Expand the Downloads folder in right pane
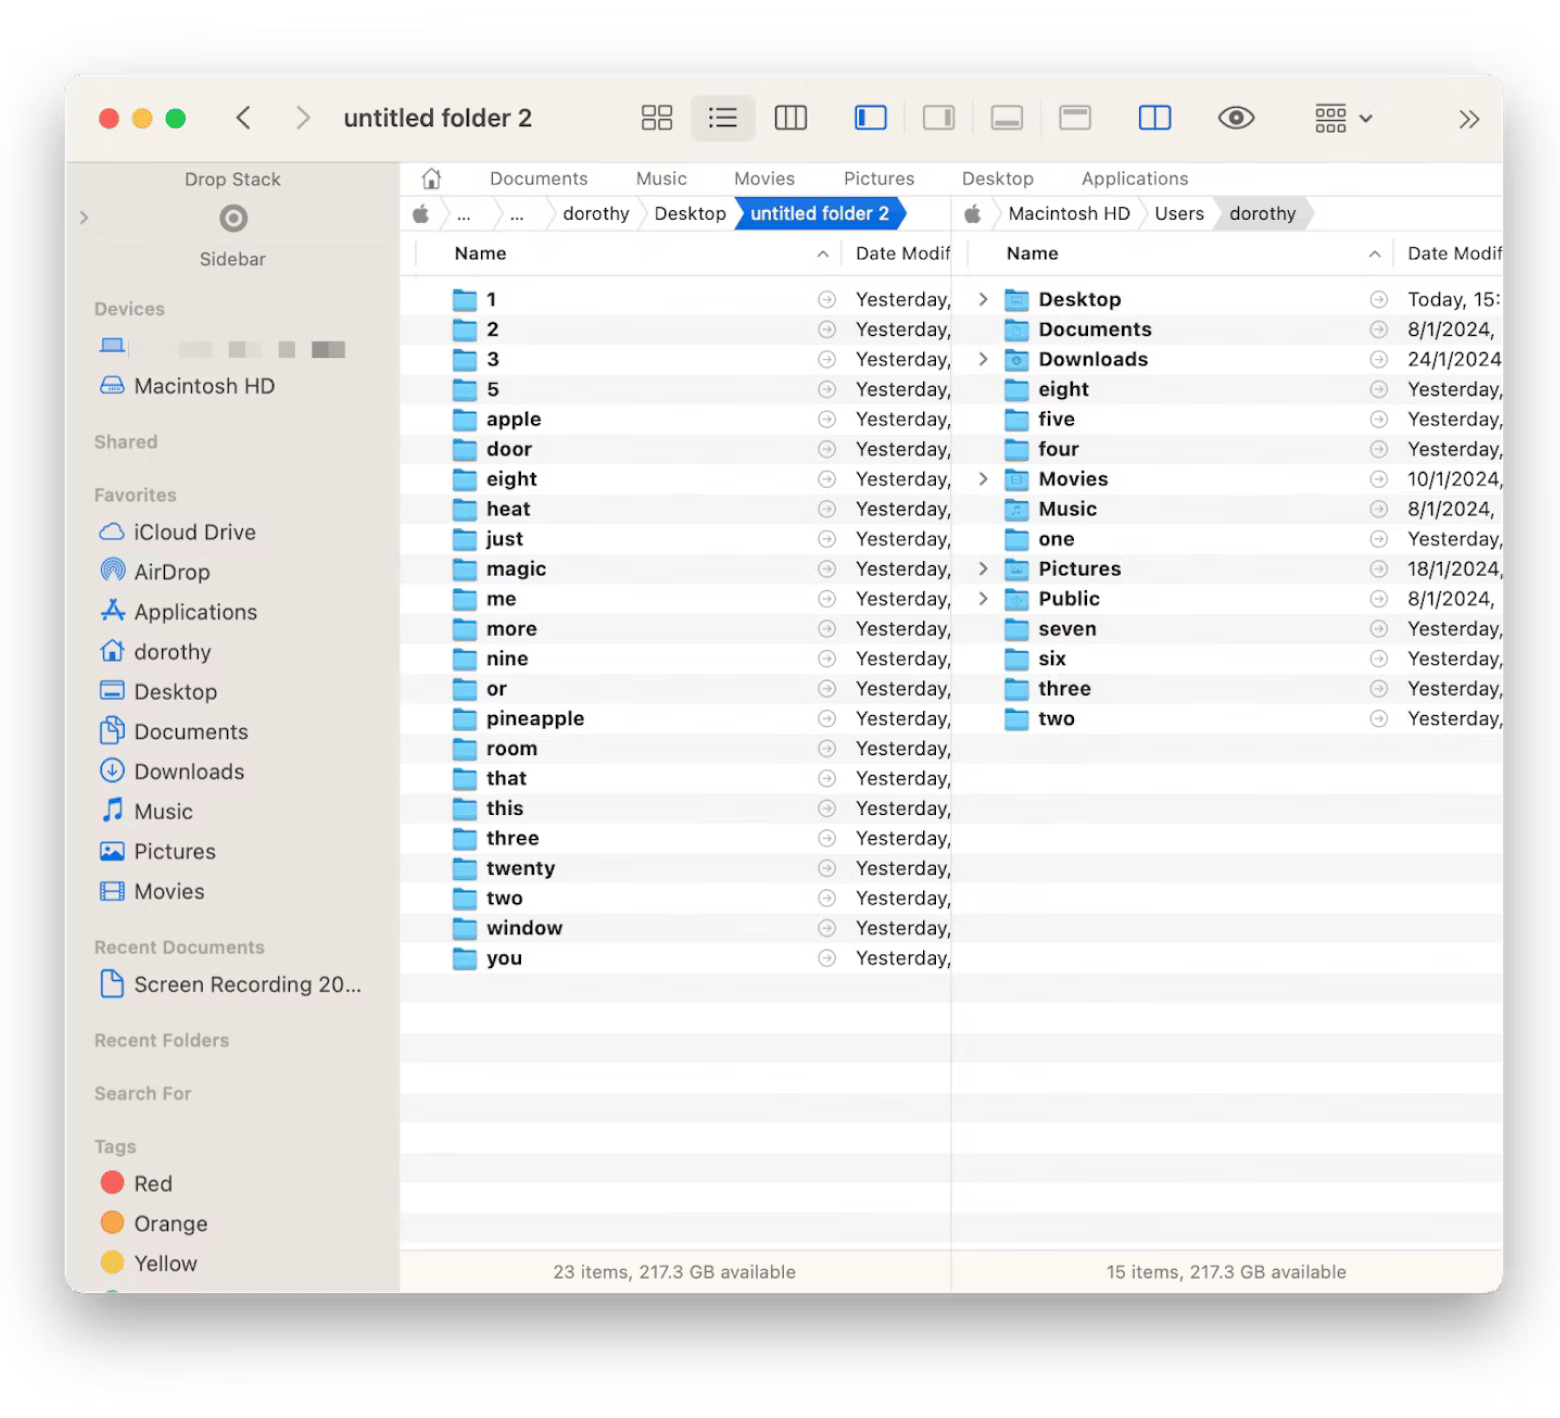 (x=983, y=359)
